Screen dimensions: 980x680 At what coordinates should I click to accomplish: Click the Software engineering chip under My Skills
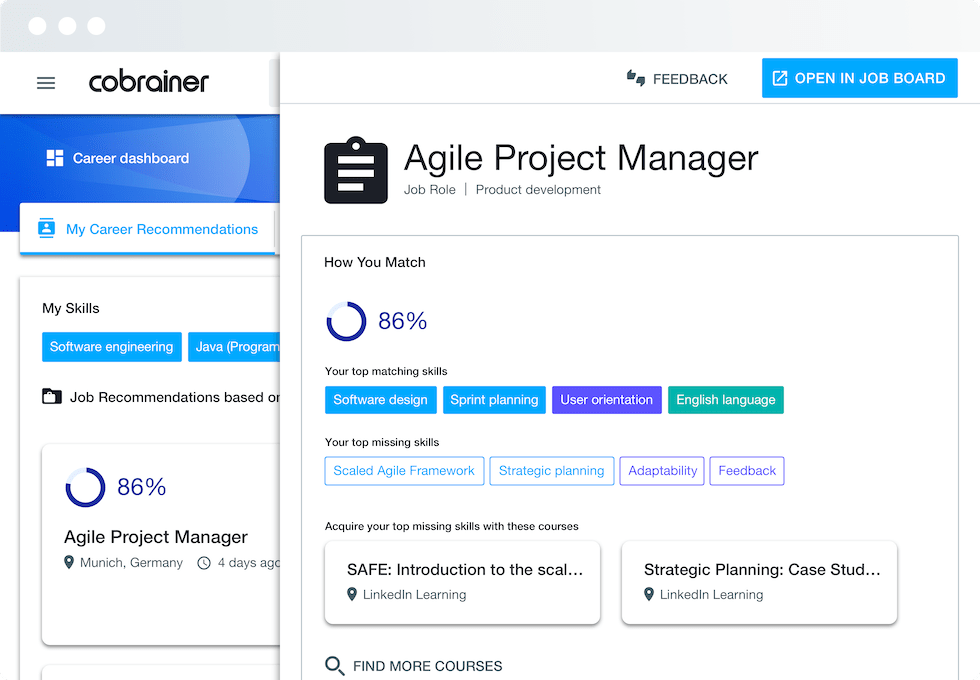point(111,346)
